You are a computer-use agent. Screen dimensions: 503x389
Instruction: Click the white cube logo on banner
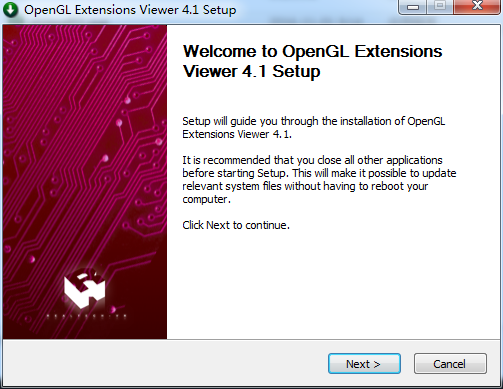point(85,288)
